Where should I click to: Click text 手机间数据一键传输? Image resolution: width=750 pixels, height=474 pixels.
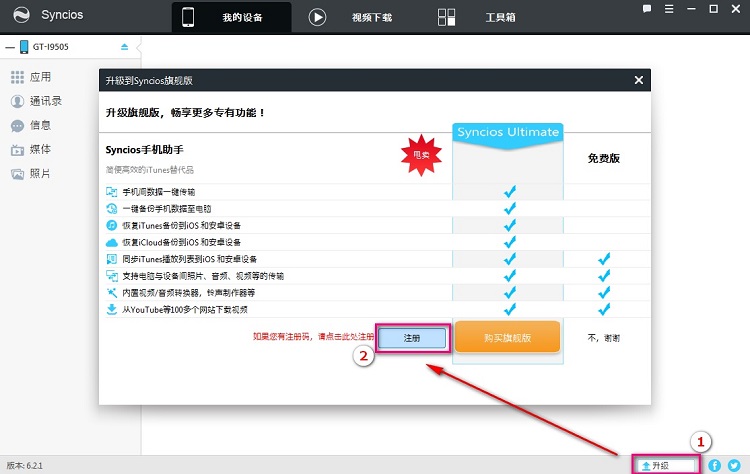click(159, 192)
